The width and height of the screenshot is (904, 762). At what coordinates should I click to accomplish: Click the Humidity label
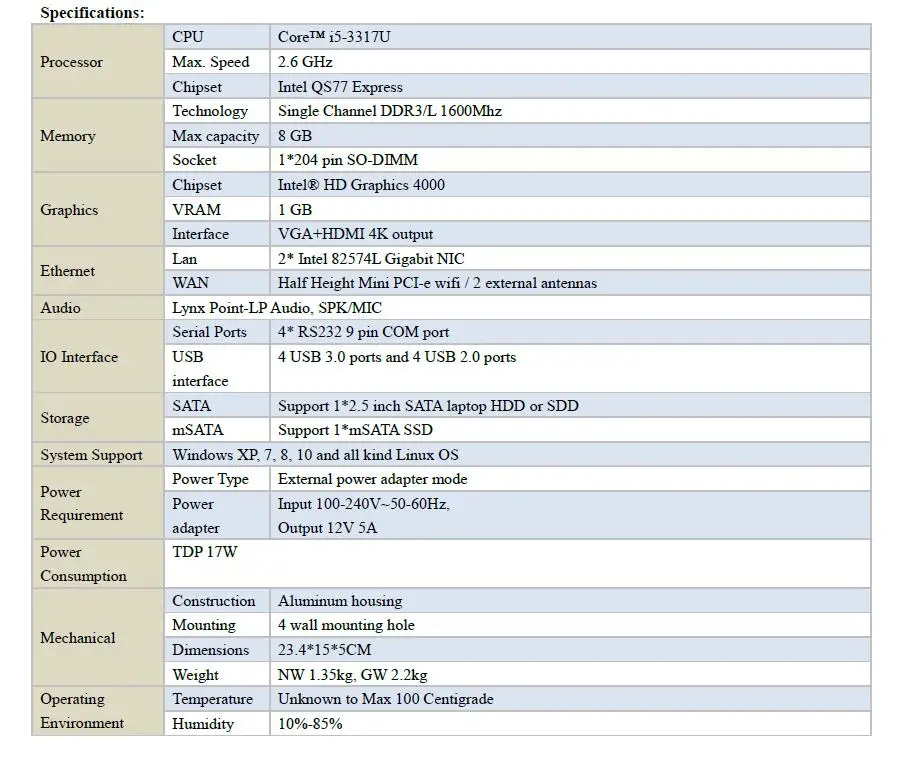203,724
